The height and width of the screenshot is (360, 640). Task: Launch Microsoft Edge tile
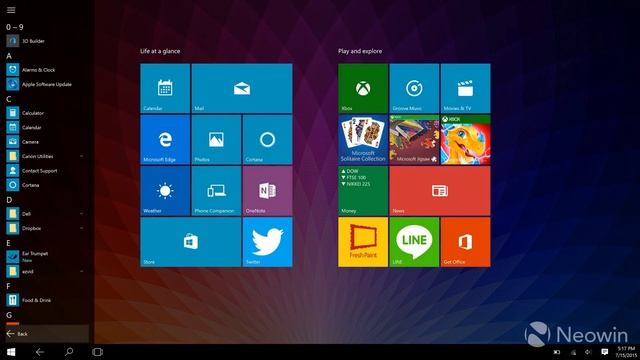click(165, 140)
